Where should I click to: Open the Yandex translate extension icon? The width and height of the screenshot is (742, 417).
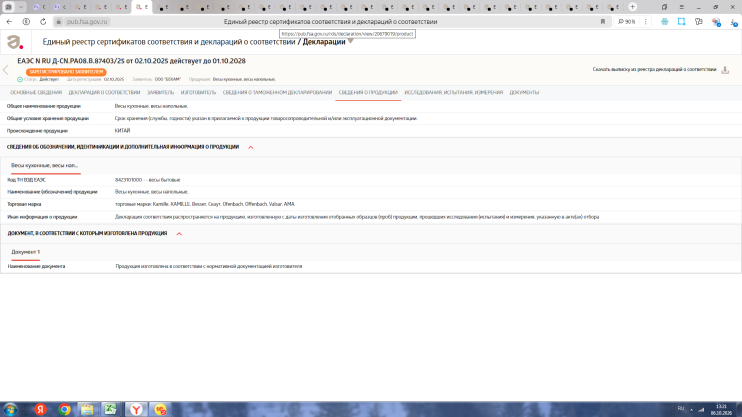click(x=698, y=22)
